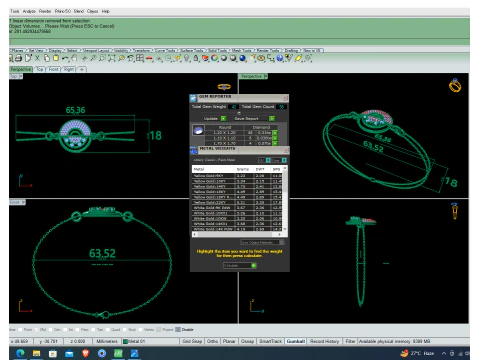Click the ring icon in Top viewport corner
This screenshot has width=480, height=360.
click(224, 87)
